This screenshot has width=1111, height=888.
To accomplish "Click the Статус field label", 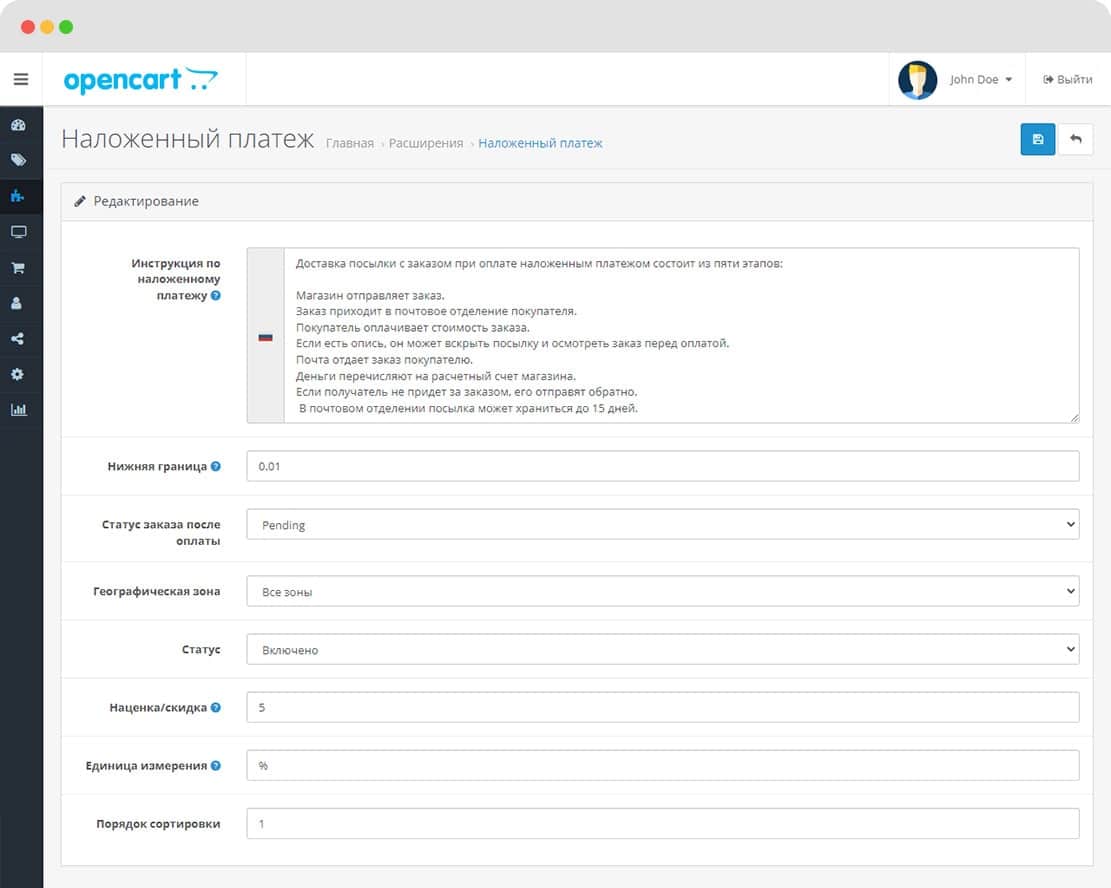I will (201, 649).
